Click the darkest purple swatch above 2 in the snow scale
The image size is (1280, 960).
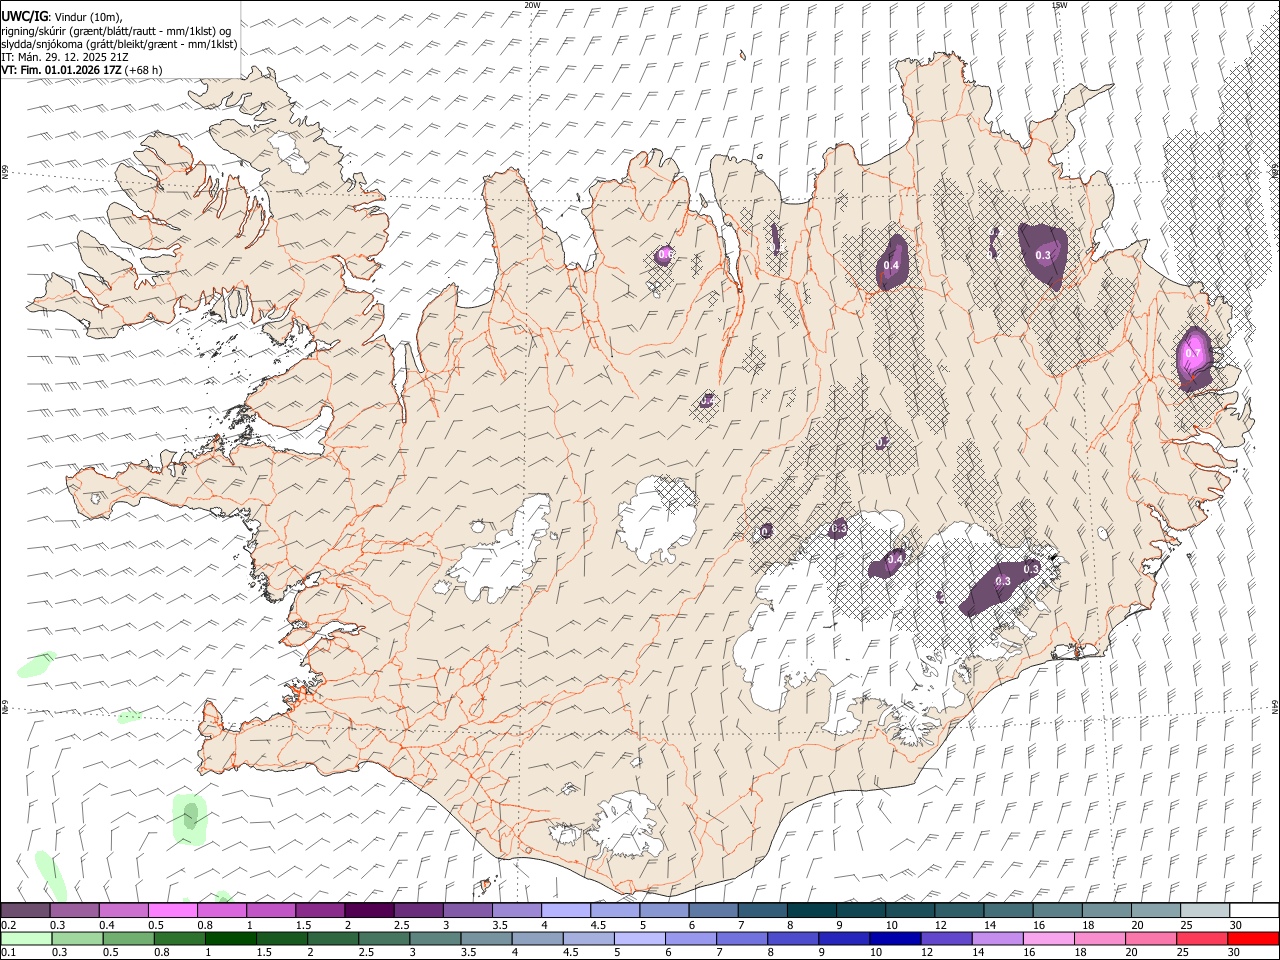(x=369, y=910)
